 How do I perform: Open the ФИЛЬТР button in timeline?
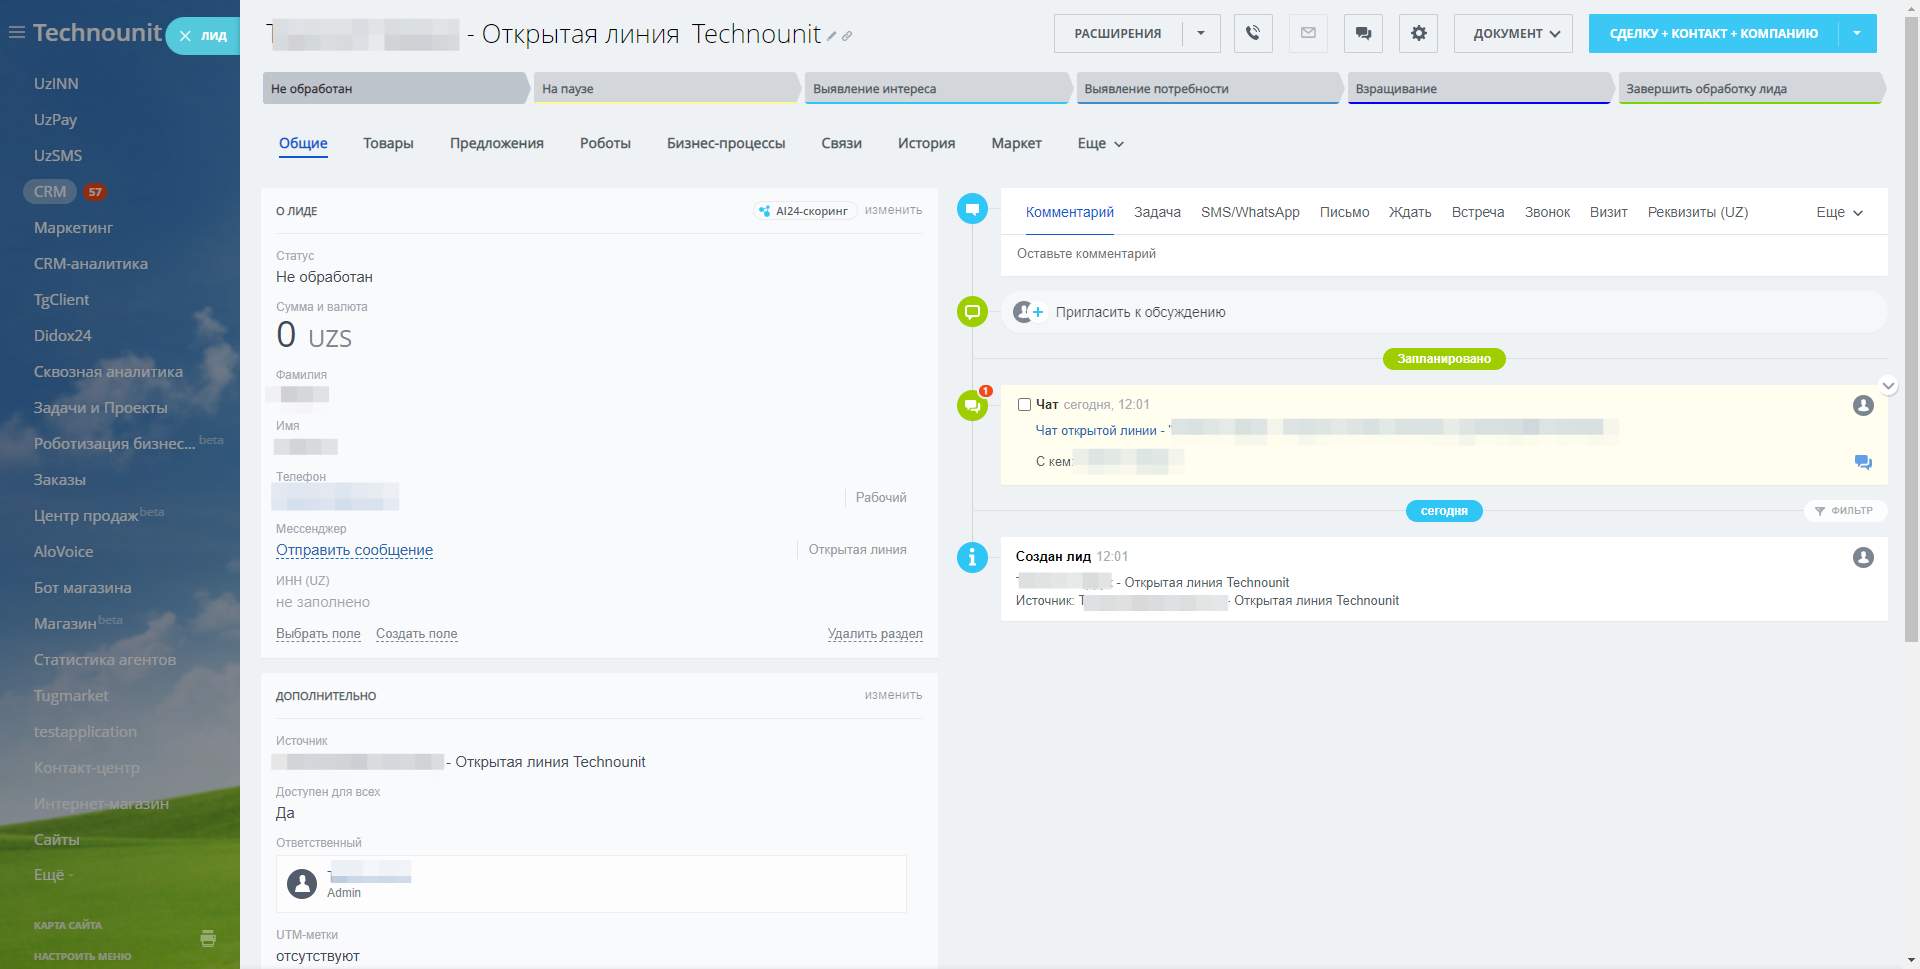1844,510
